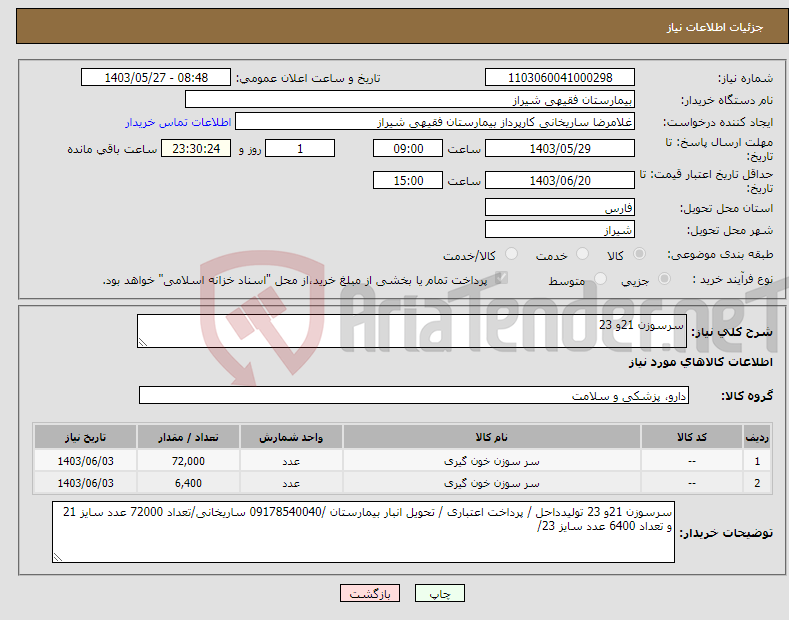
Task: Click row 2 need date 1403/06/03
Action: click(x=85, y=483)
